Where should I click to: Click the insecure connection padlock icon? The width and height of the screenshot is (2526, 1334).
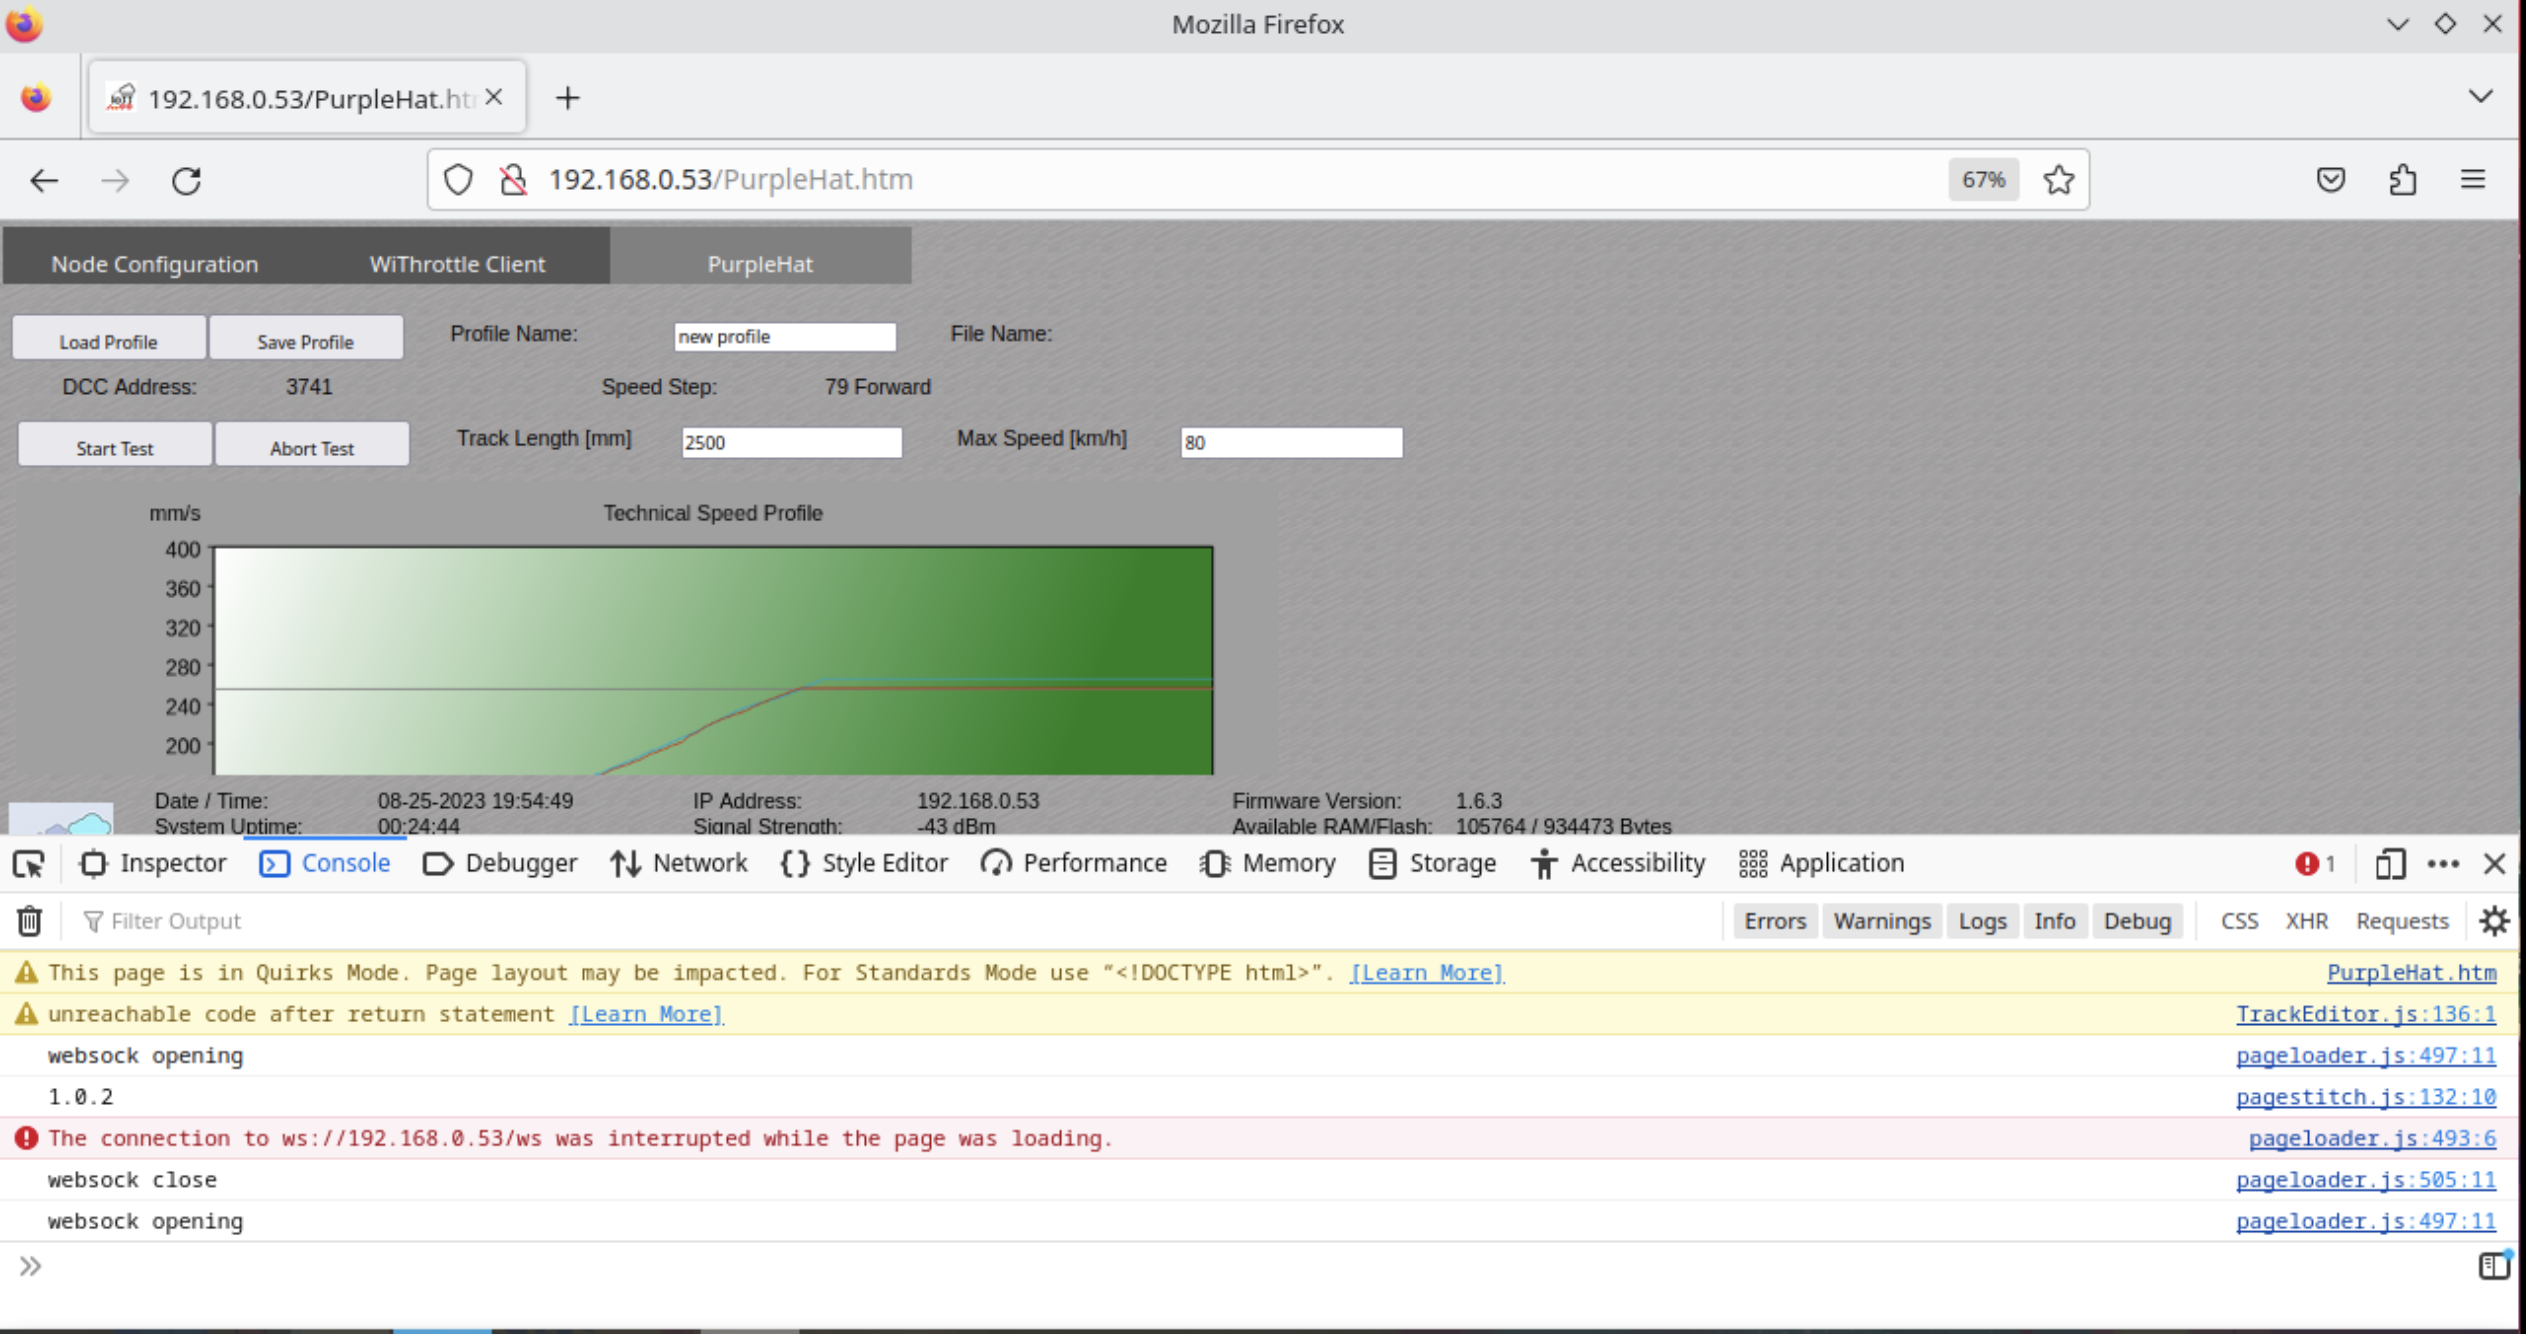pos(513,180)
